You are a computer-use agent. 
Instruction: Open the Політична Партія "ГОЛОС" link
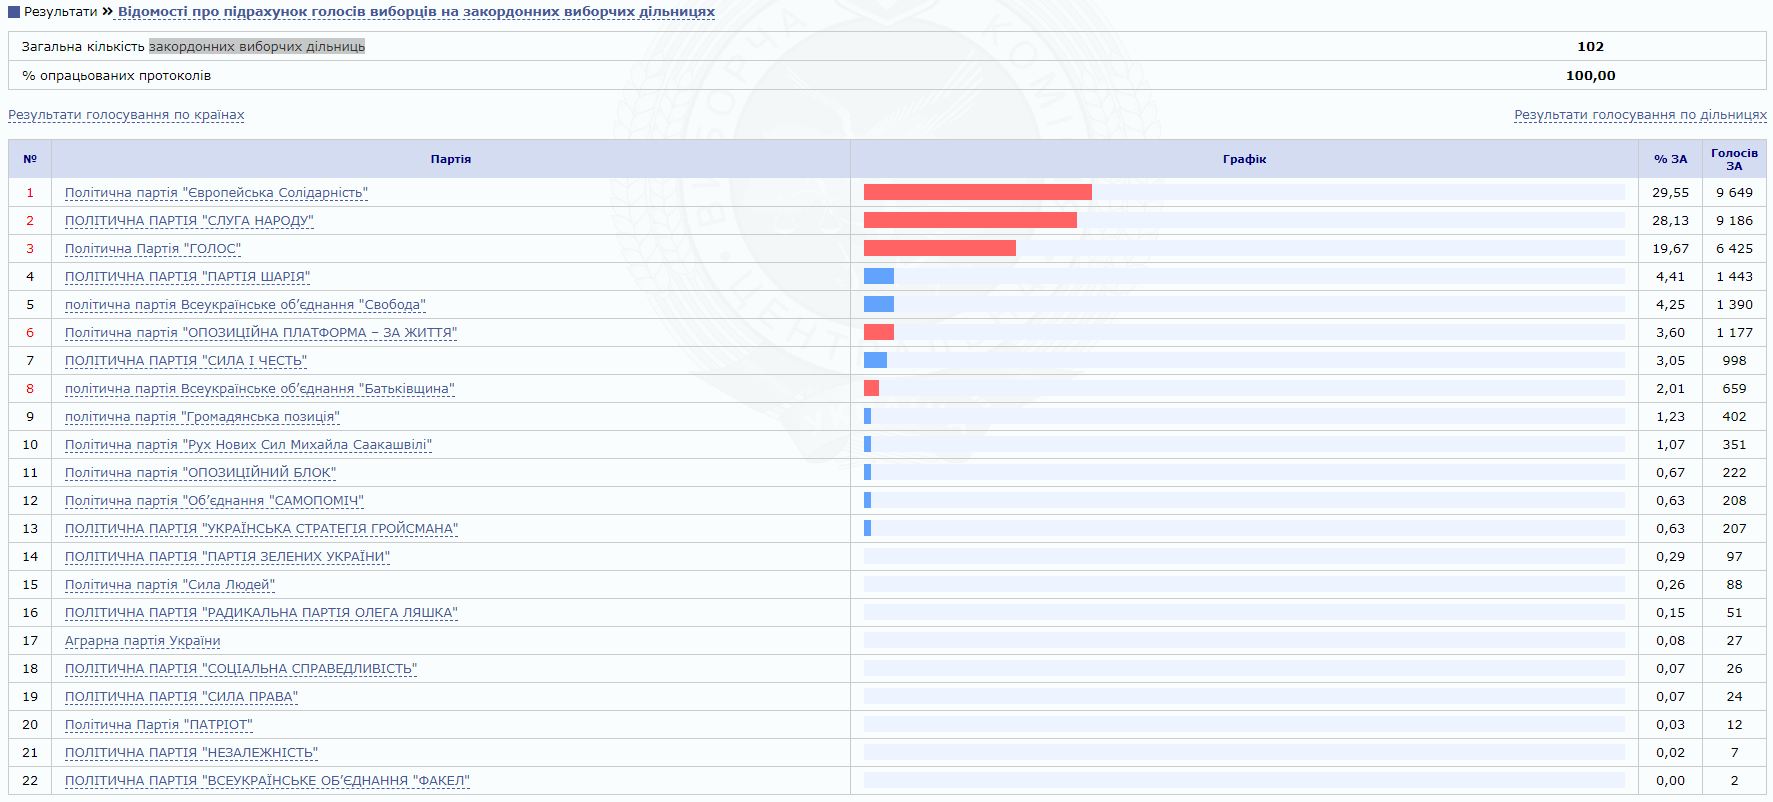pyautogui.click(x=153, y=249)
